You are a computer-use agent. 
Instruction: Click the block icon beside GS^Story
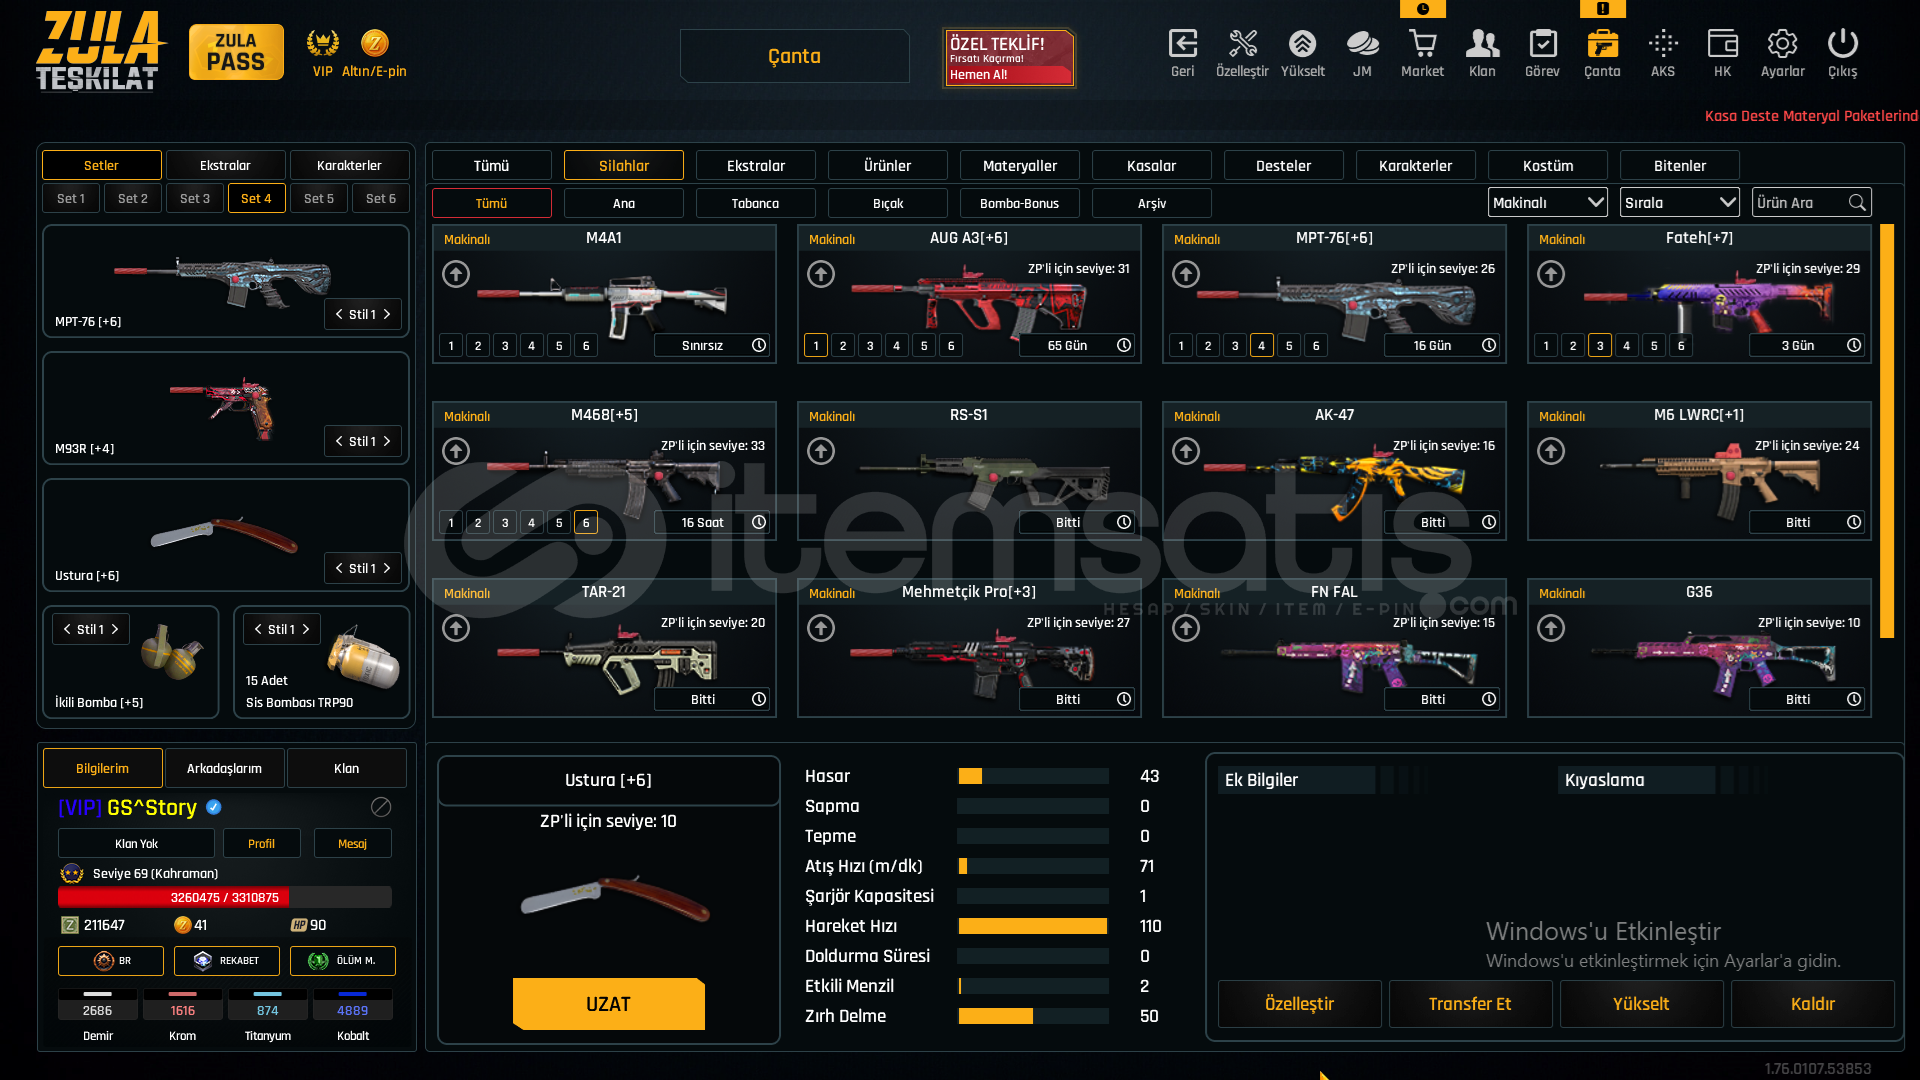coord(381,807)
